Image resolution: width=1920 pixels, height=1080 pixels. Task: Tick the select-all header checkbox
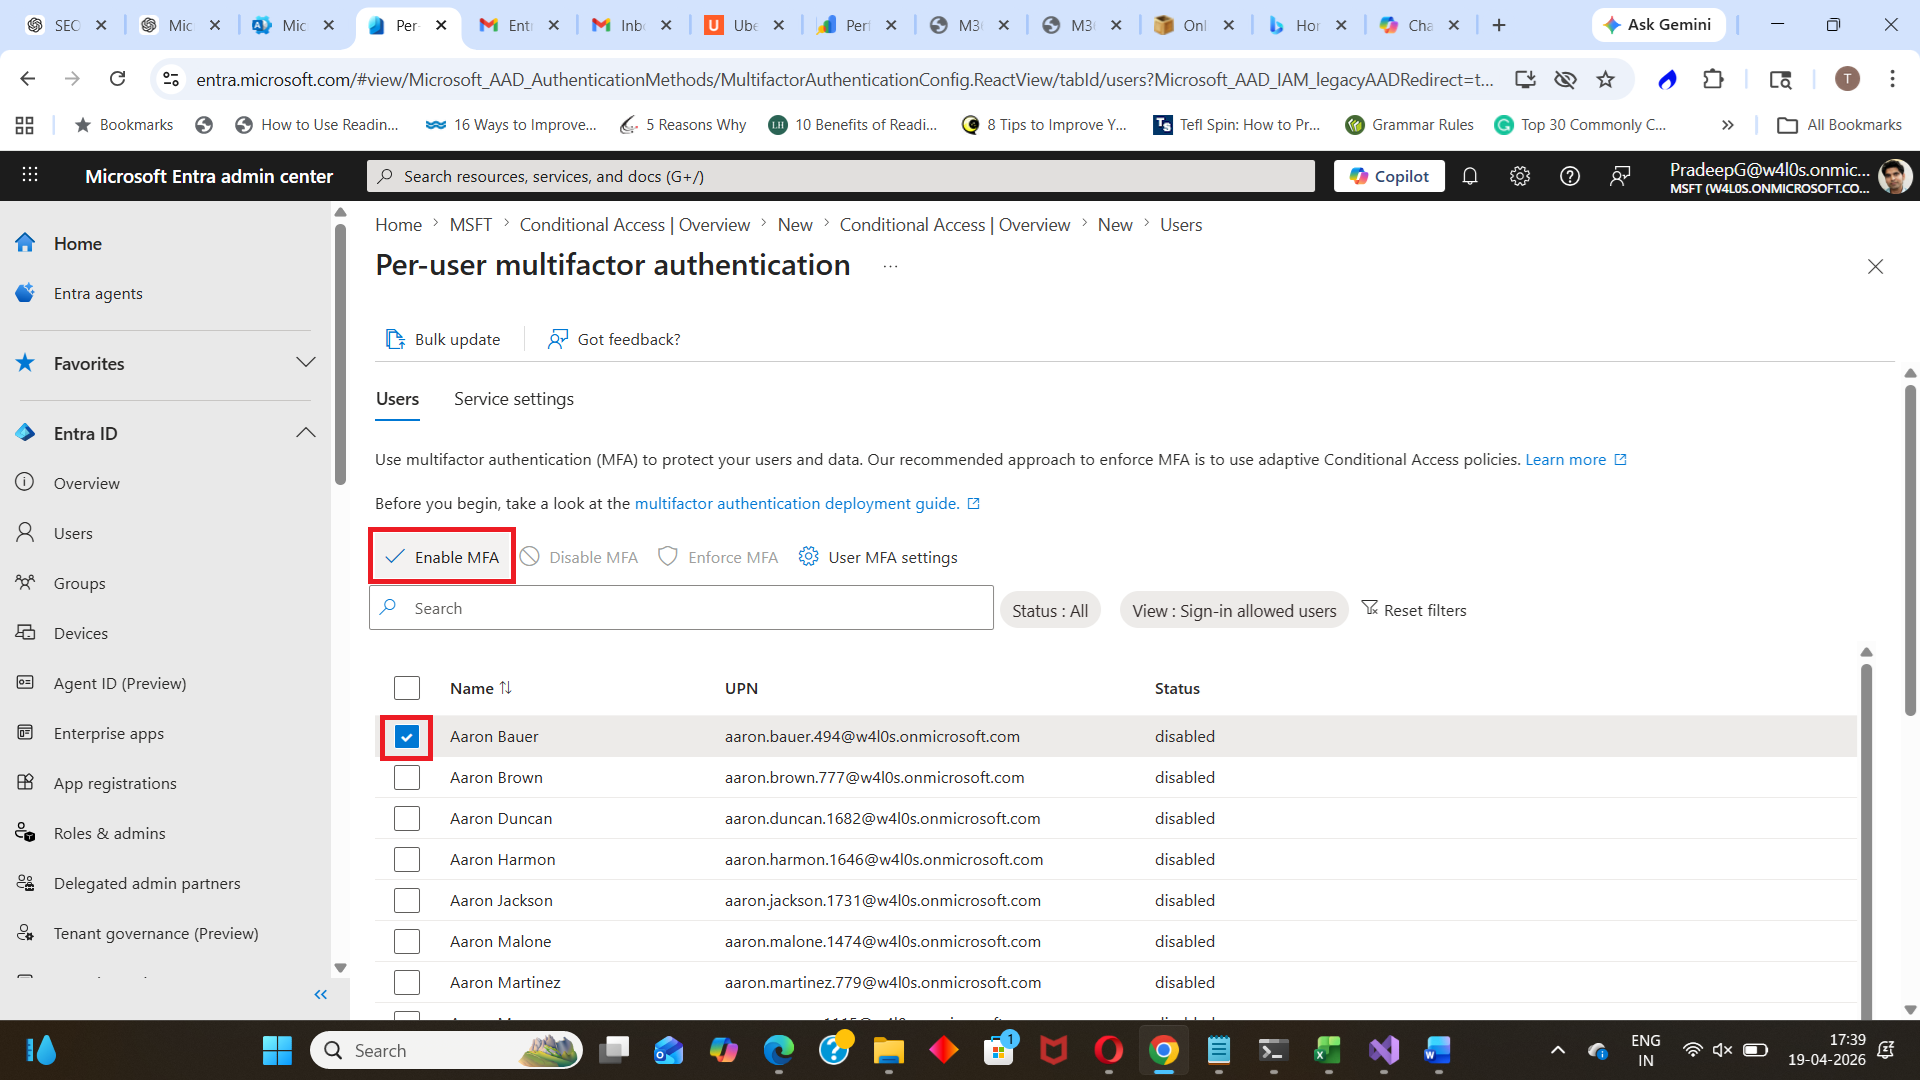(406, 688)
